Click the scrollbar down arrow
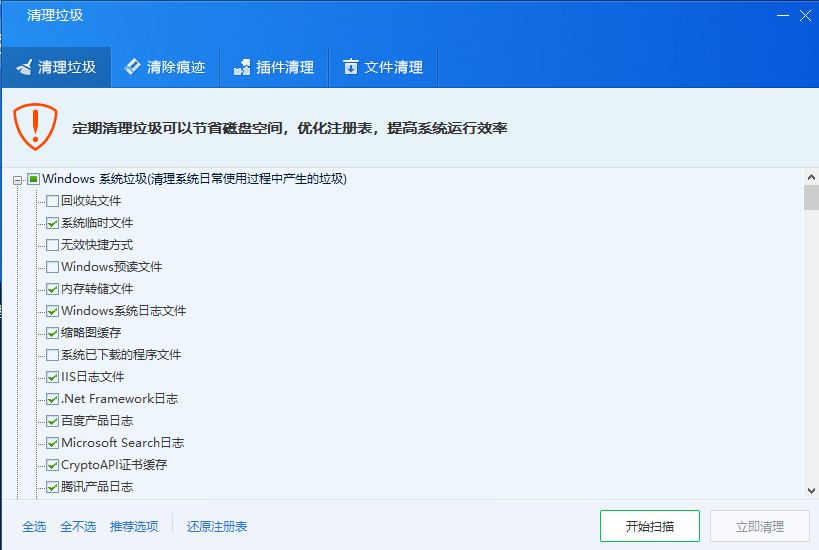 (x=811, y=490)
